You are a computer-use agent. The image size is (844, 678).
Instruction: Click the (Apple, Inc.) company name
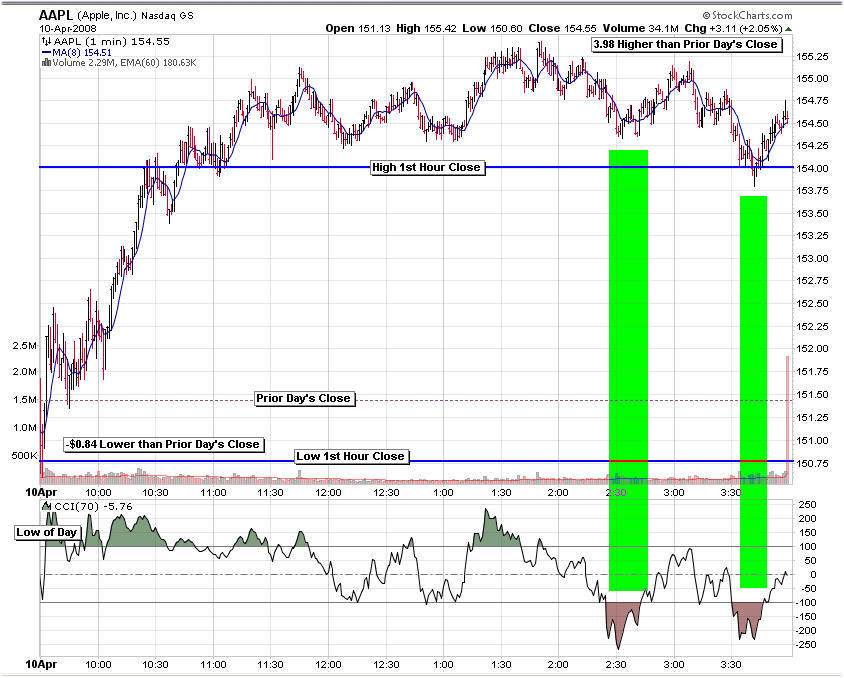(x=107, y=16)
